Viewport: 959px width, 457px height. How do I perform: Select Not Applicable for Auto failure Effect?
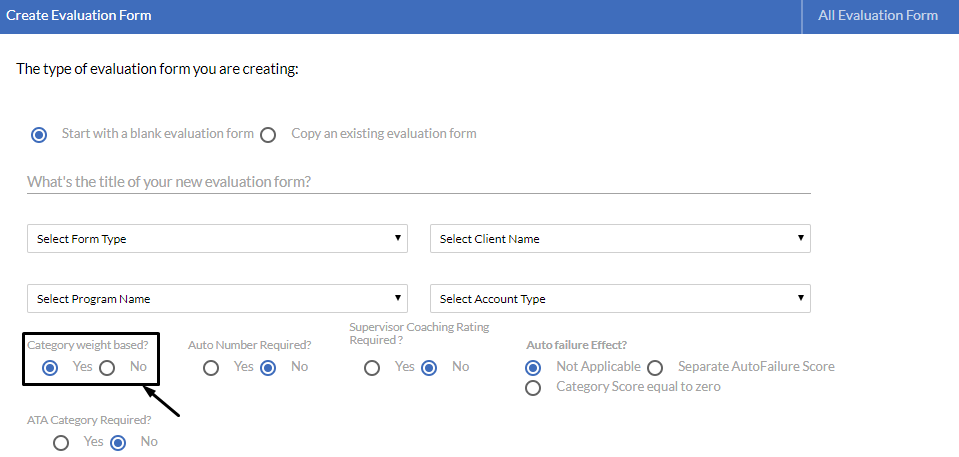[x=533, y=368]
